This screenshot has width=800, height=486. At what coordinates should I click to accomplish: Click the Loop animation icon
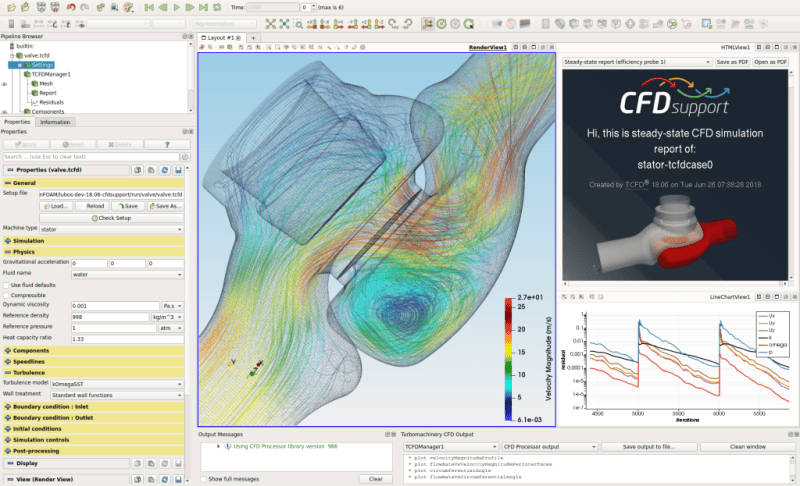[217, 7]
